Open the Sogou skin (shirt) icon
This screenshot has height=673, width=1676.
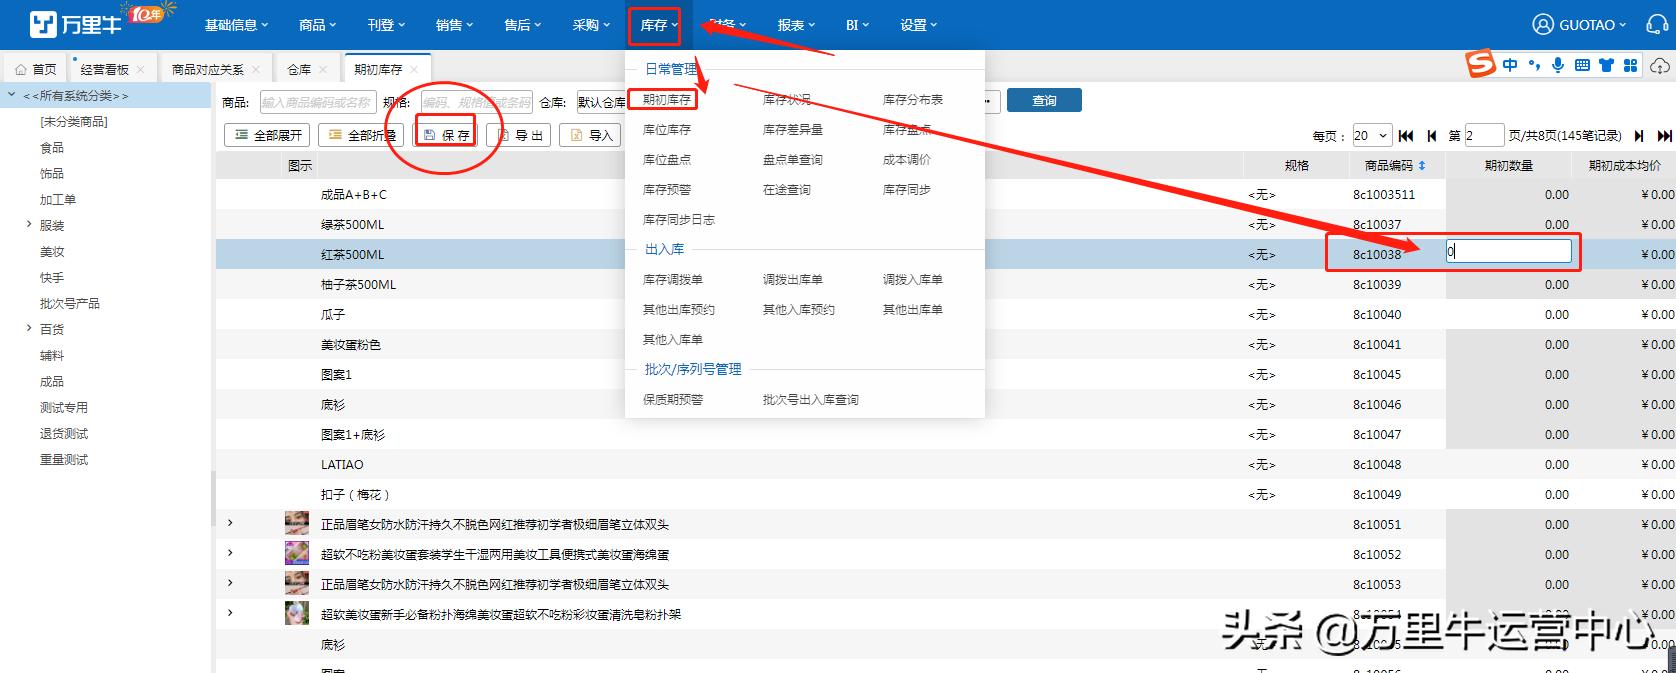coord(1606,65)
